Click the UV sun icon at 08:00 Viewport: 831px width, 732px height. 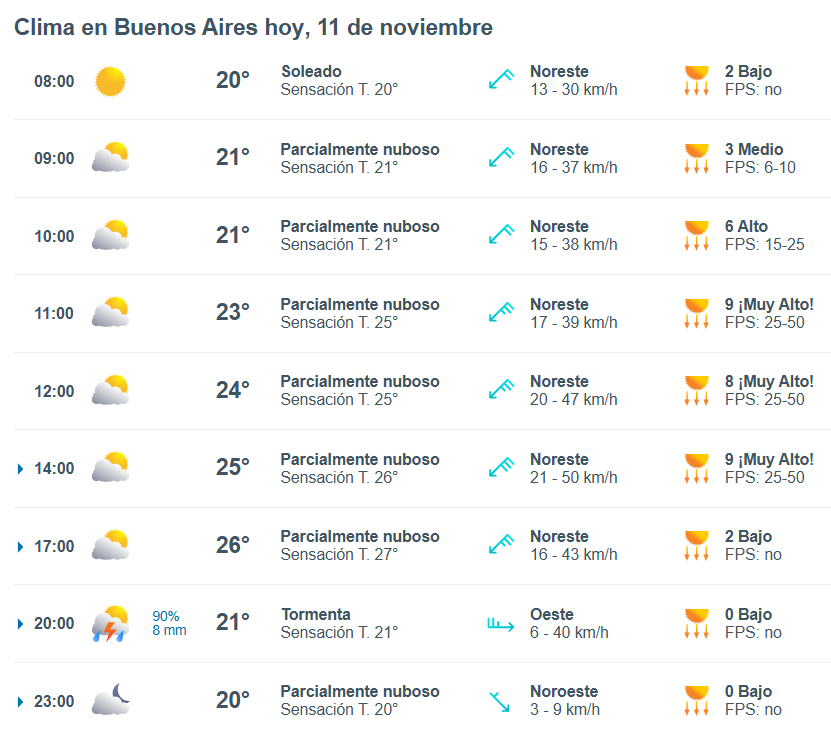pos(696,81)
